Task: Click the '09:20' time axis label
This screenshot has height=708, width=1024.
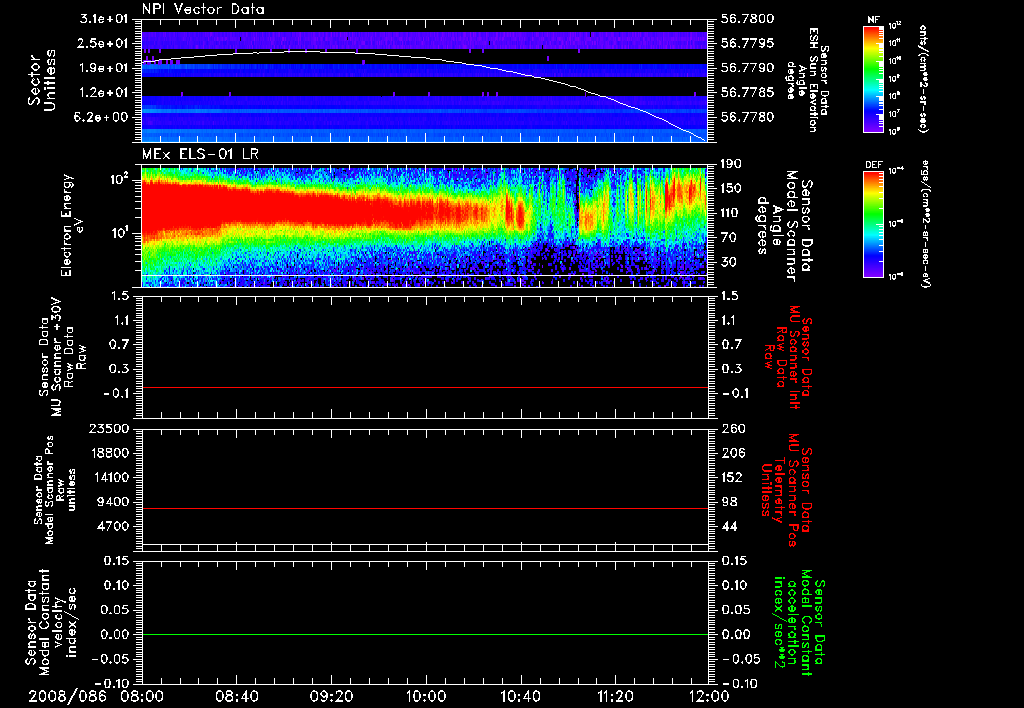Action: pos(332,696)
